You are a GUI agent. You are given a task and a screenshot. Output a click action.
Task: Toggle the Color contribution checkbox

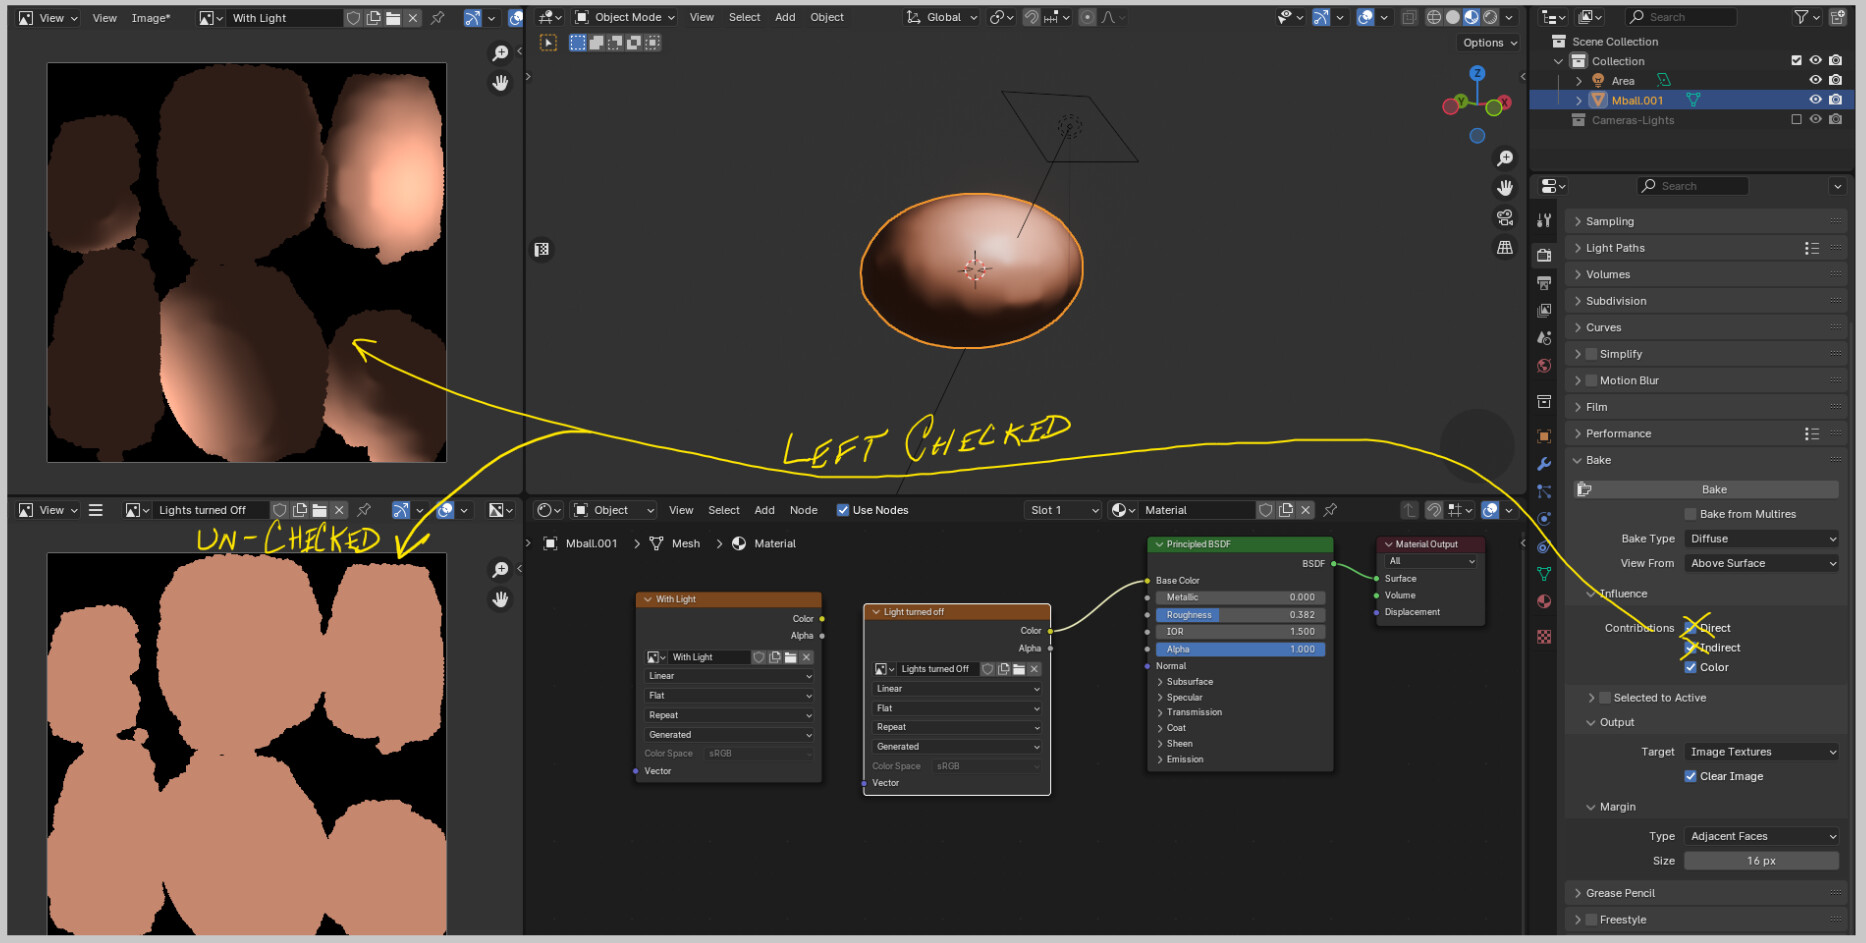pyautogui.click(x=1690, y=667)
